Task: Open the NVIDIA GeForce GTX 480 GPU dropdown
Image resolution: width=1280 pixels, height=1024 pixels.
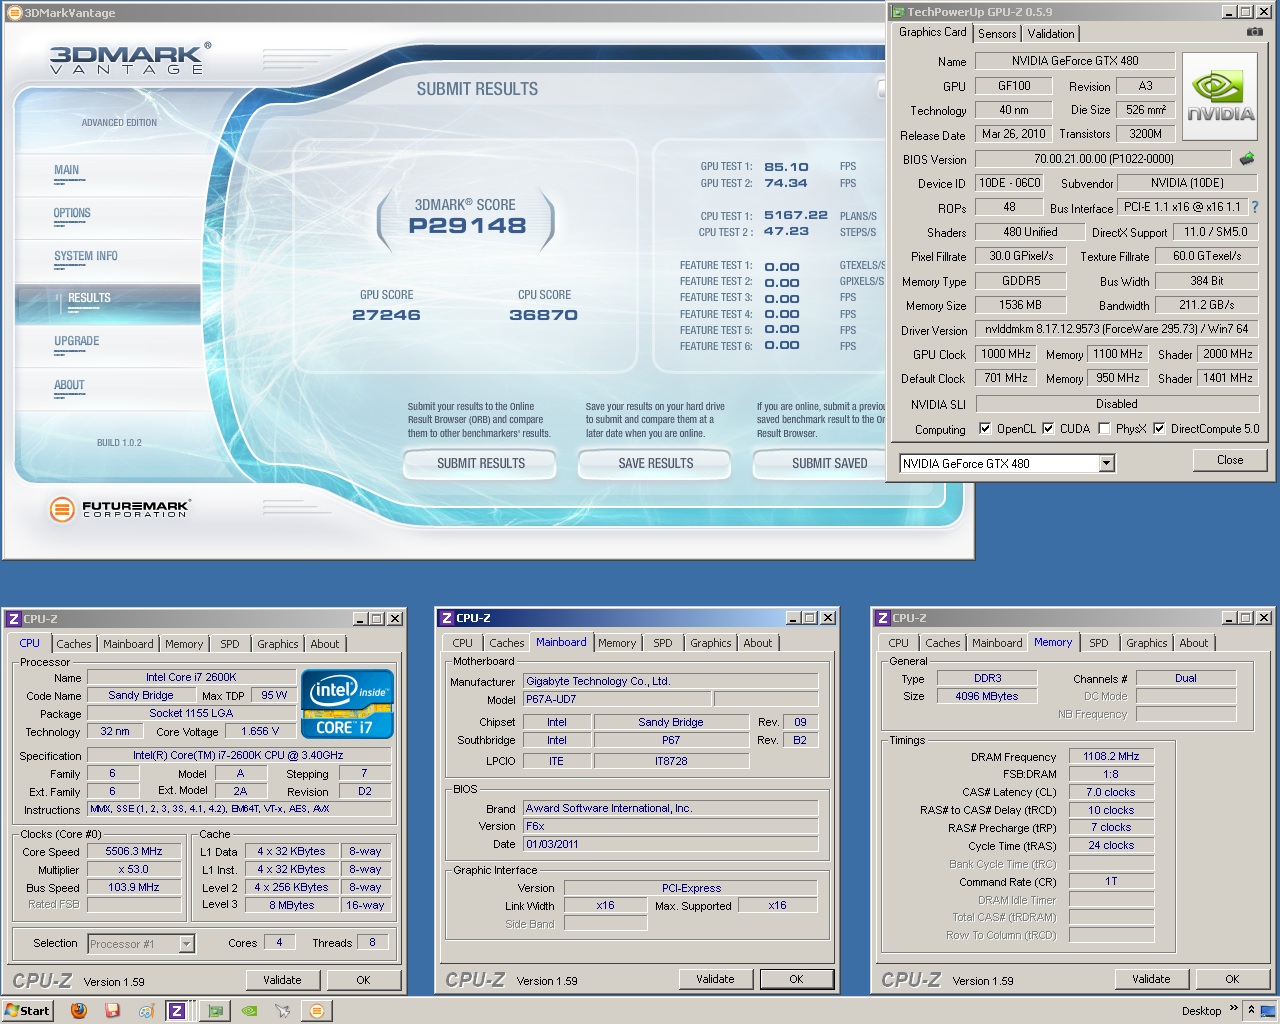Action: [x=1106, y=463]
